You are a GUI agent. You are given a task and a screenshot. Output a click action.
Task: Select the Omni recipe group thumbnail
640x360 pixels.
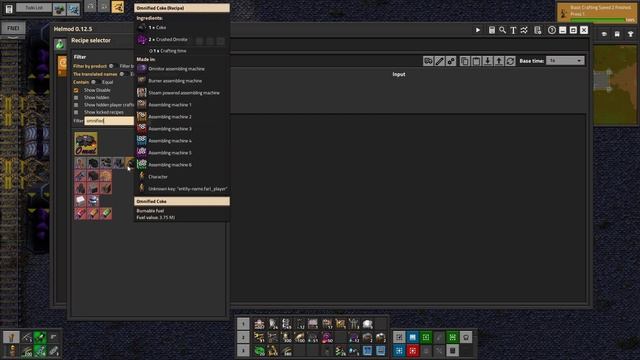(86, 143)
